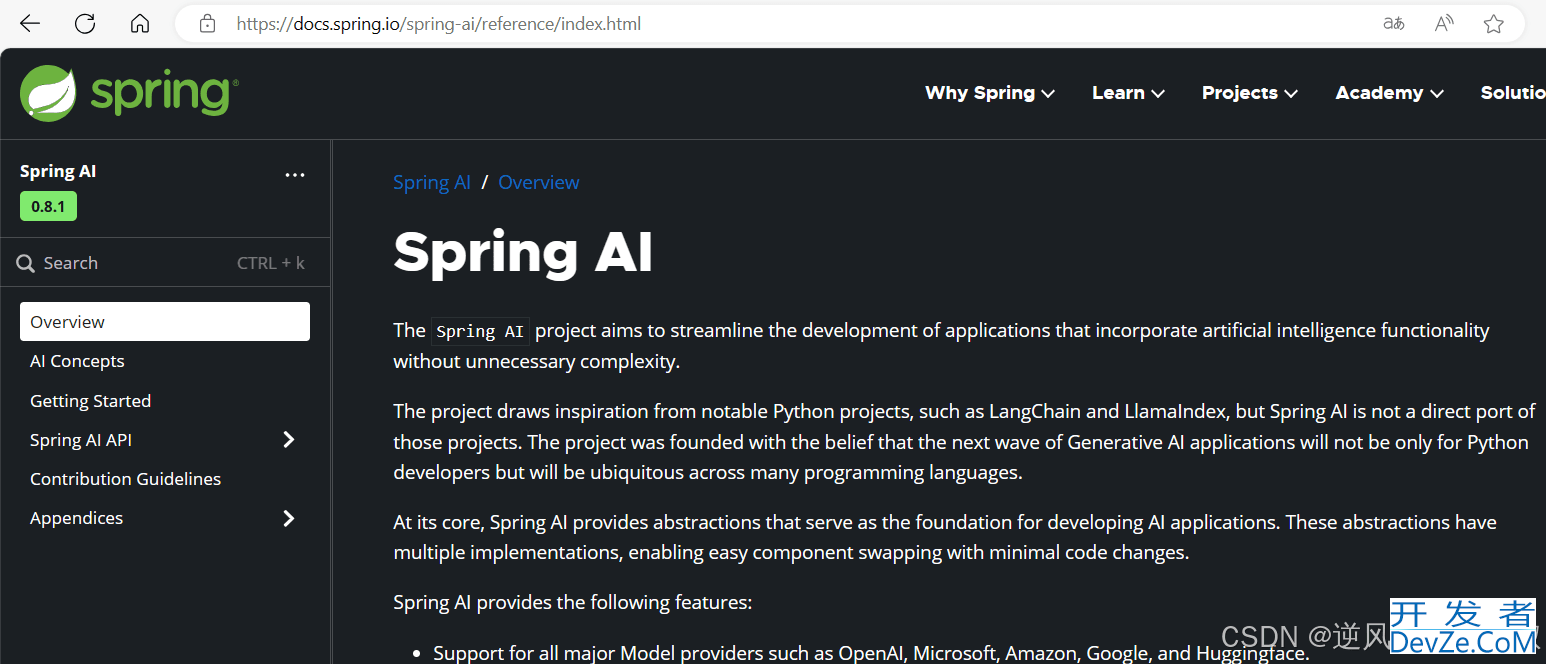Open the Projects dropdown menu
Viewport: 1546px width, 664px height.
coord(1250,93)
